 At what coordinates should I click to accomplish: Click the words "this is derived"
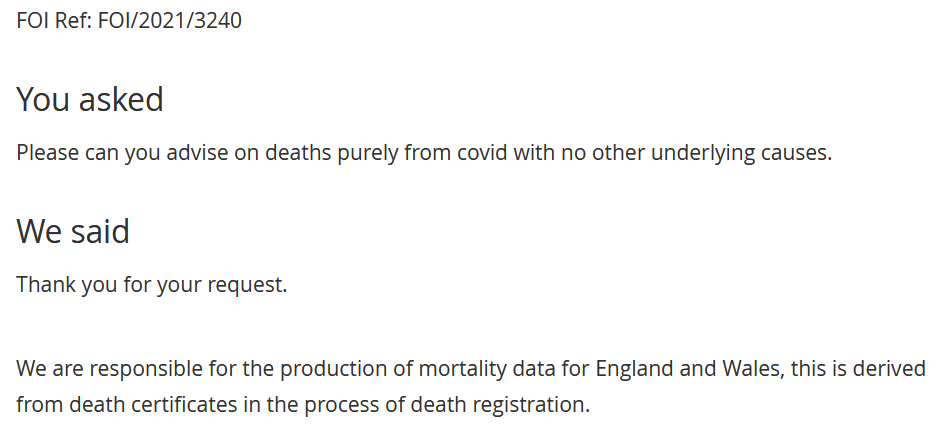858,369
